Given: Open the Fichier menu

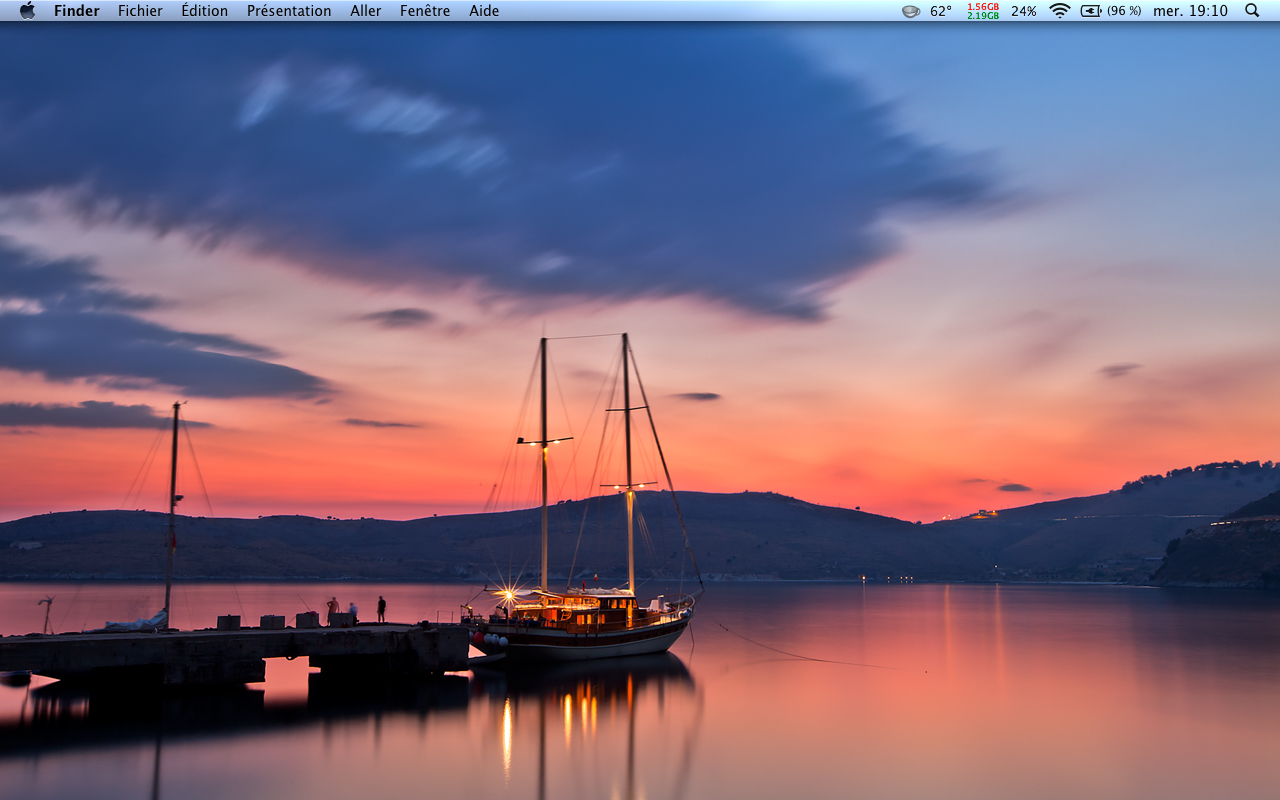Looking at the screenshot, I should [140, 11].
